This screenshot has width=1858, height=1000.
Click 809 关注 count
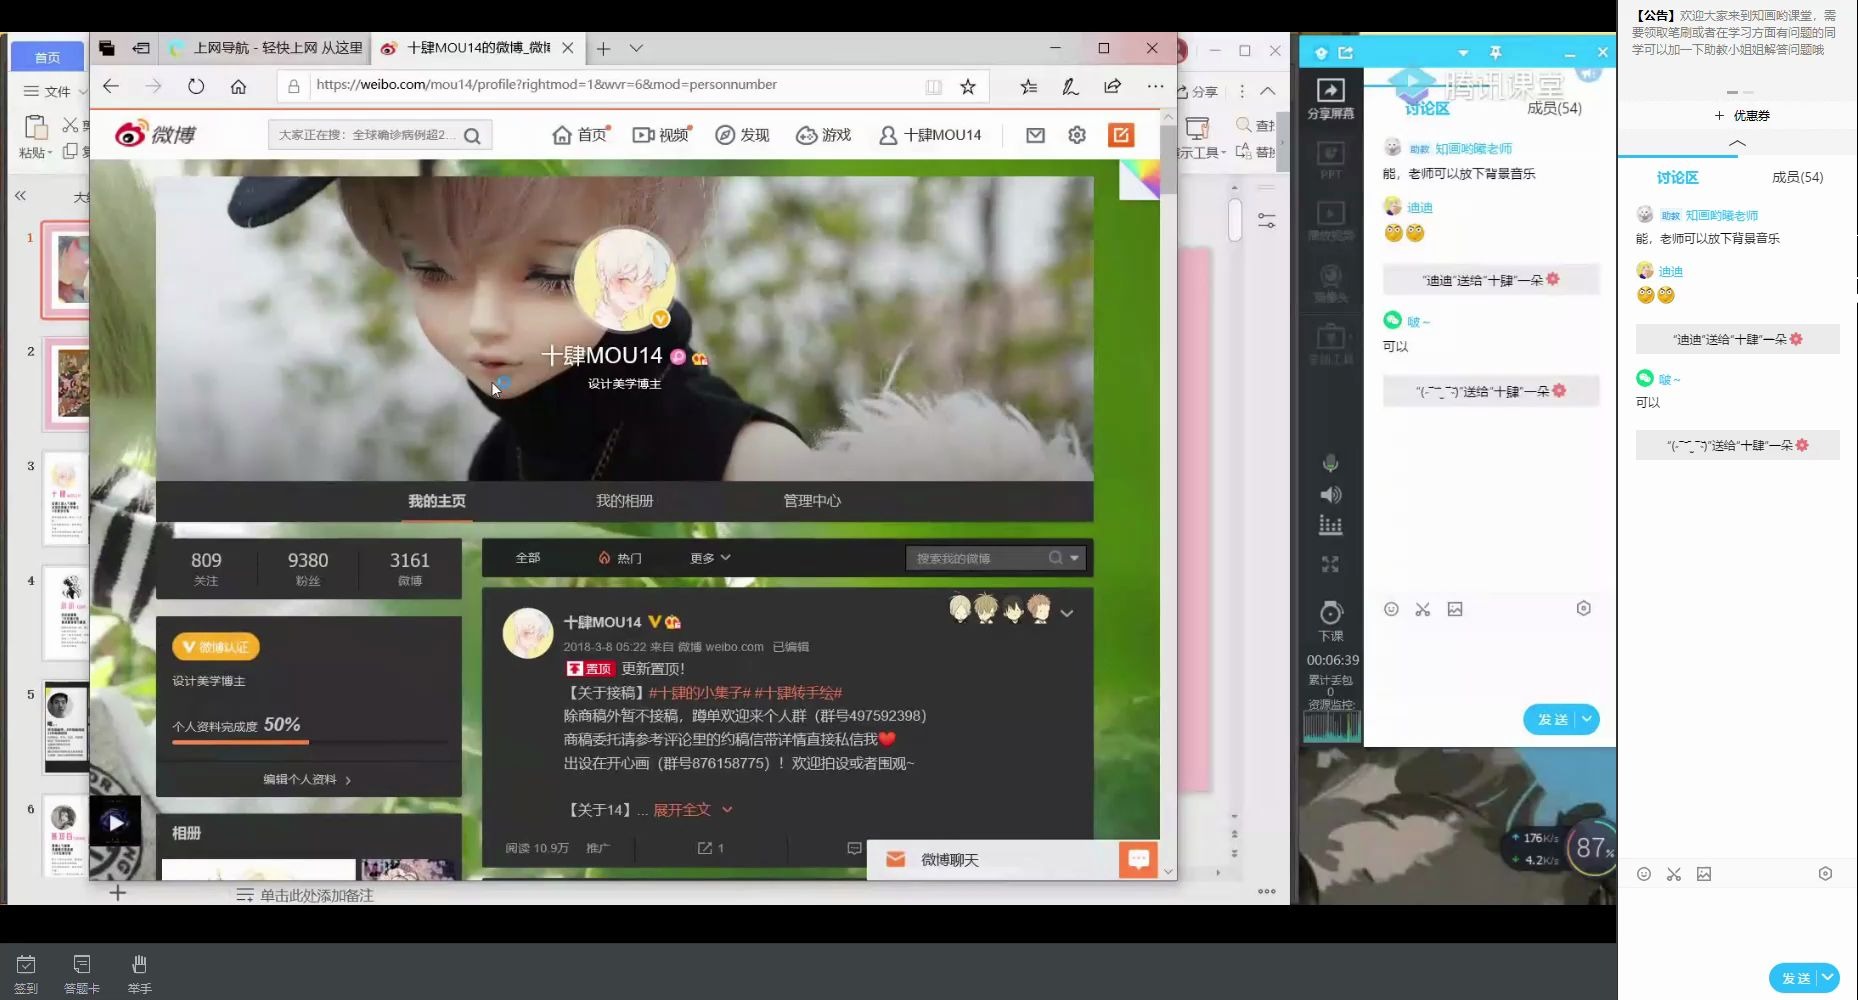point(206,568)
